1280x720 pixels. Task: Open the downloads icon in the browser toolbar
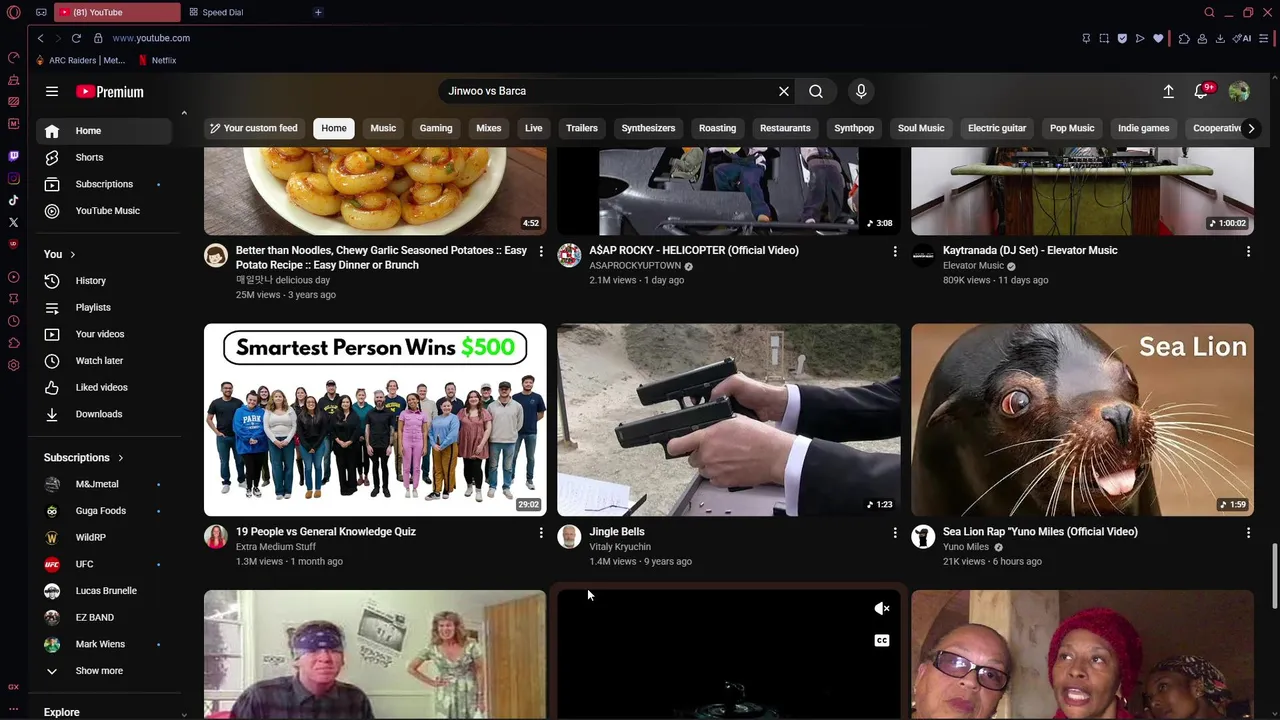[1220, 38]
